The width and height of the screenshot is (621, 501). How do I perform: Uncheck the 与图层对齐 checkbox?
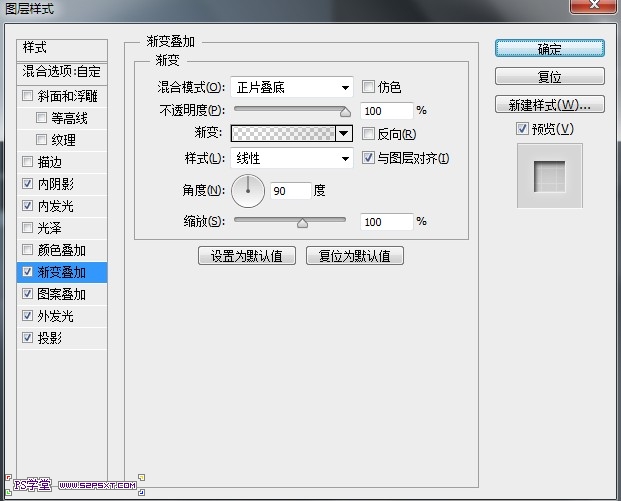[369, 158]
